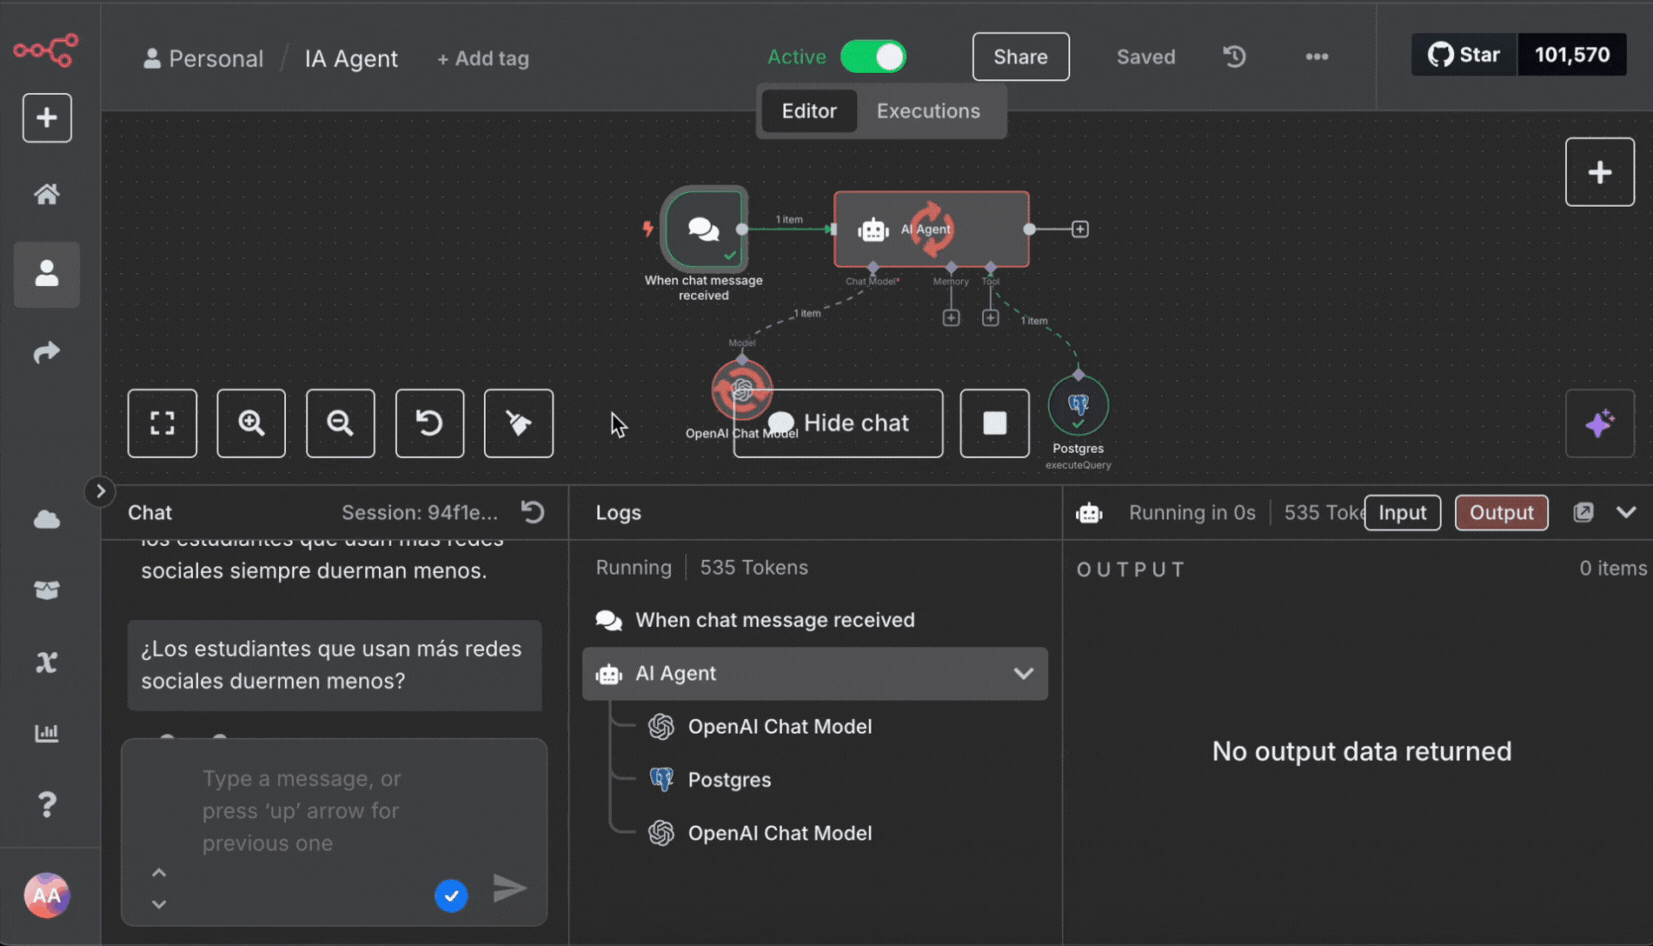Click the plus after AI Agent output
This screenshot has height=946, width=1653.
click(x=1080, y=229)
